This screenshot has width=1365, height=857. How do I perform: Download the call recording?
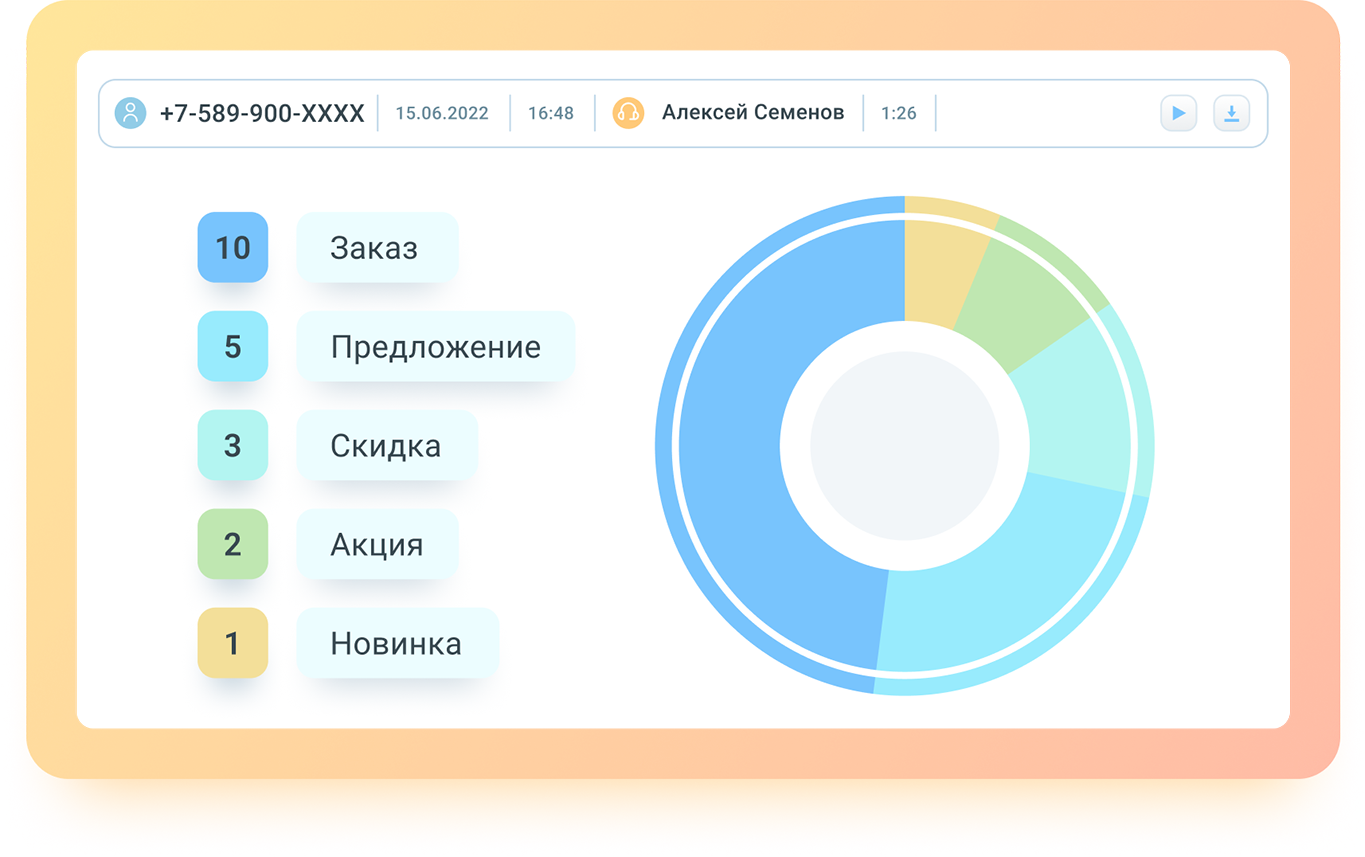coord(1231,113)
